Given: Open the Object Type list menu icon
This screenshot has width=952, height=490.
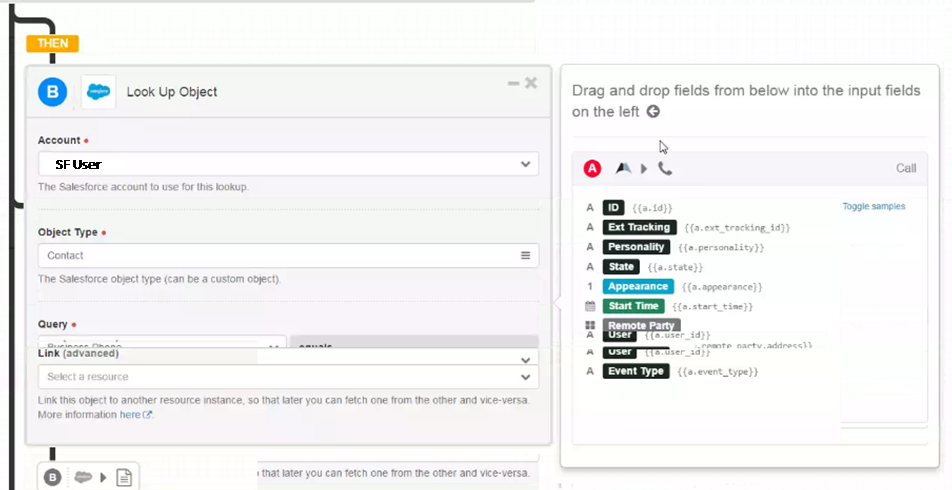Looking at the screenshot, I should click(x=525, y=256).
